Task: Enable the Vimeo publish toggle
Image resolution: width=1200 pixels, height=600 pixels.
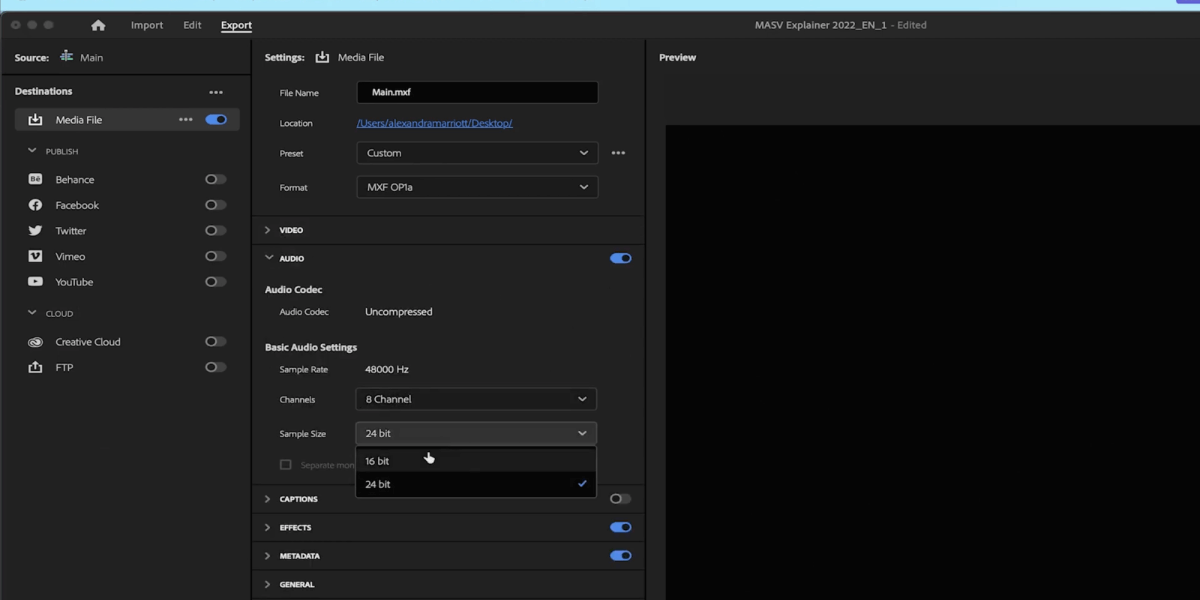Action: pyautogui.click(x=216, y=256)
